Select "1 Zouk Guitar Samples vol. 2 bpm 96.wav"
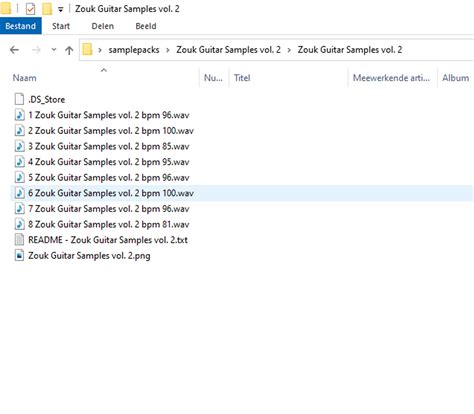Image resolution: width=474 pixels, height=414 pixels. coord(109,115)
